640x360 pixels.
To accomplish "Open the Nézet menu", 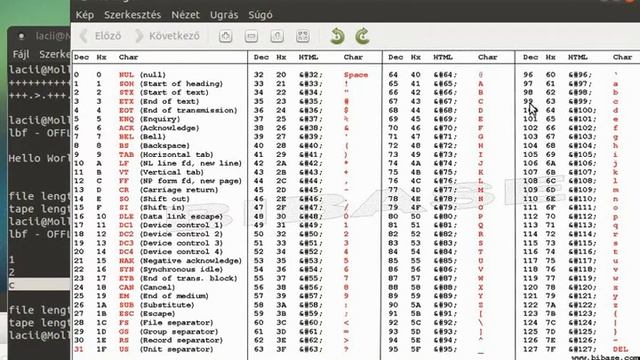I will 185,15.
